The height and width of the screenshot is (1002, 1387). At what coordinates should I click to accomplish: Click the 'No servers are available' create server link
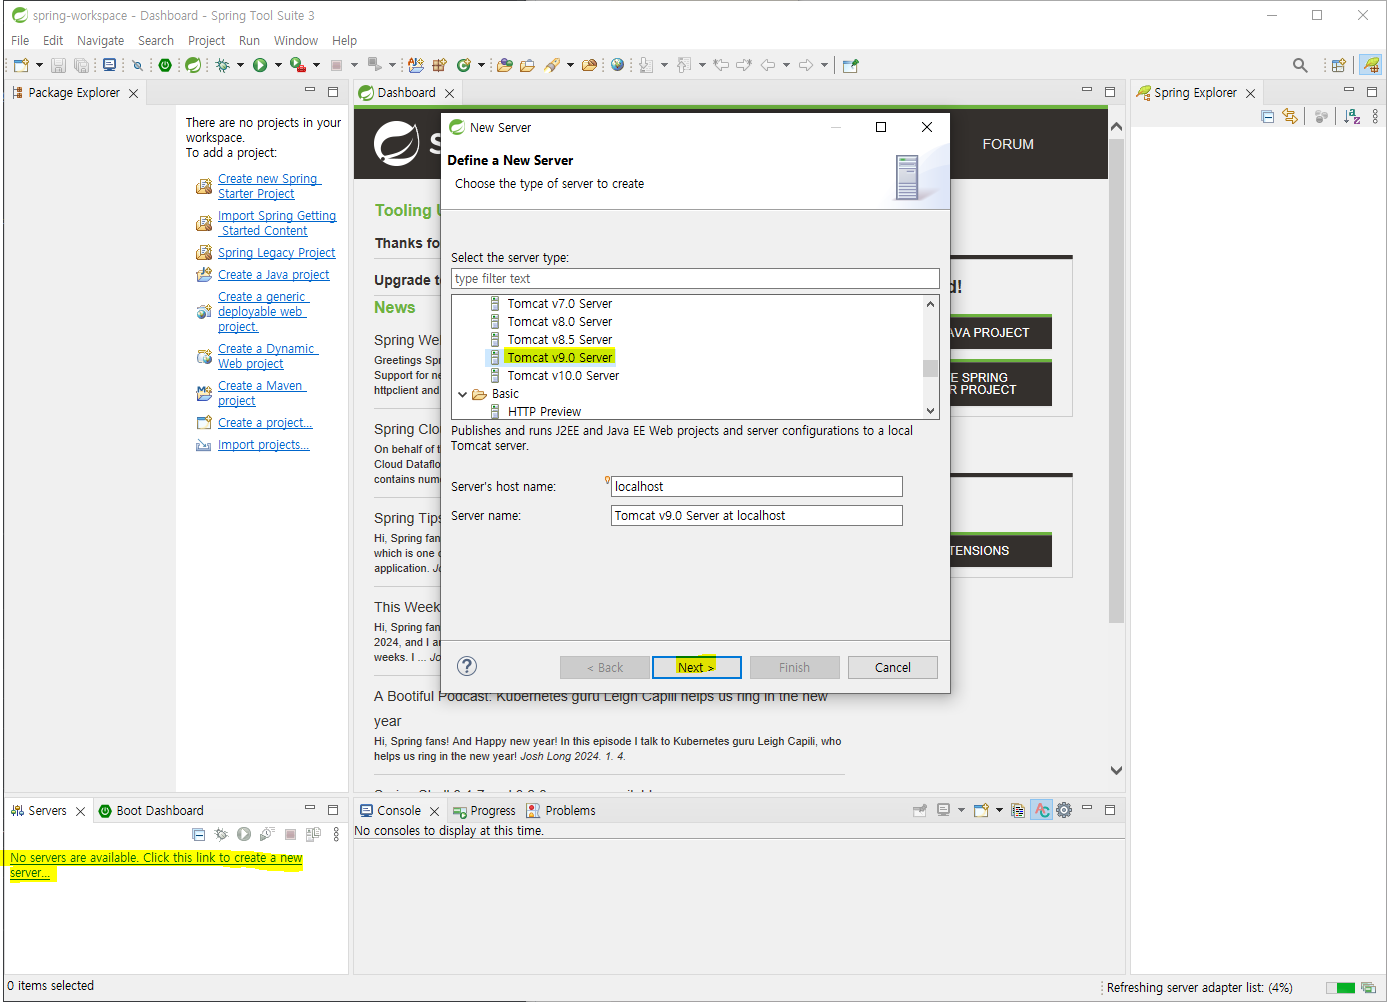(x=156, y=865)
